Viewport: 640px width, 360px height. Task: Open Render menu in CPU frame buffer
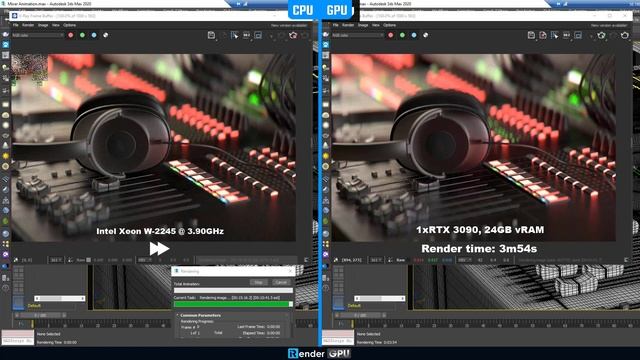coord(28,25)
